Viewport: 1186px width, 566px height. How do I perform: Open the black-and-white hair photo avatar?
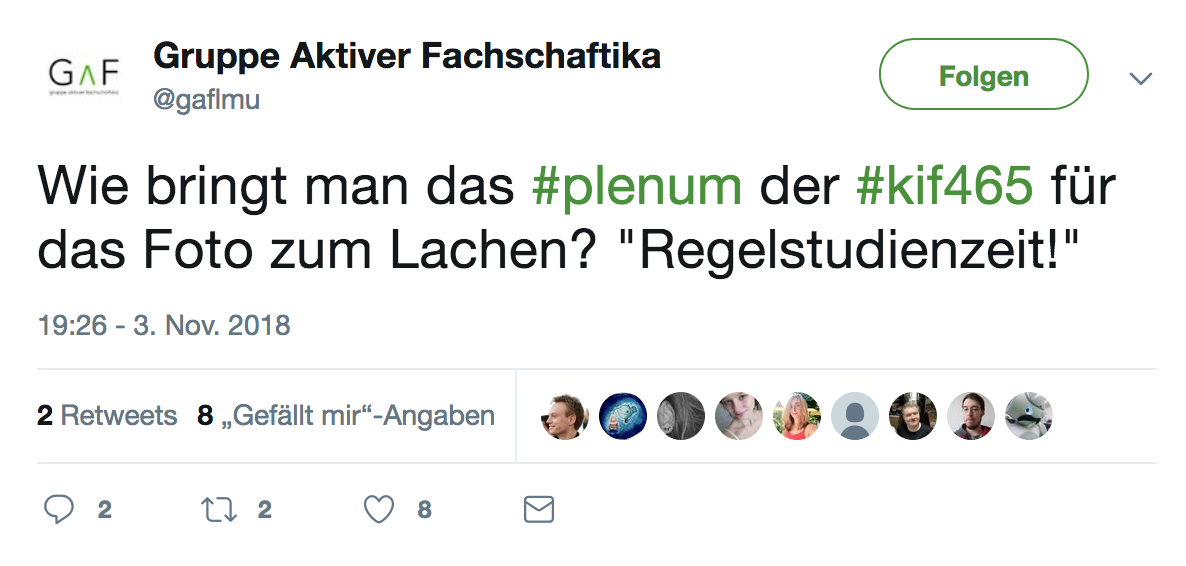point(681,416)
